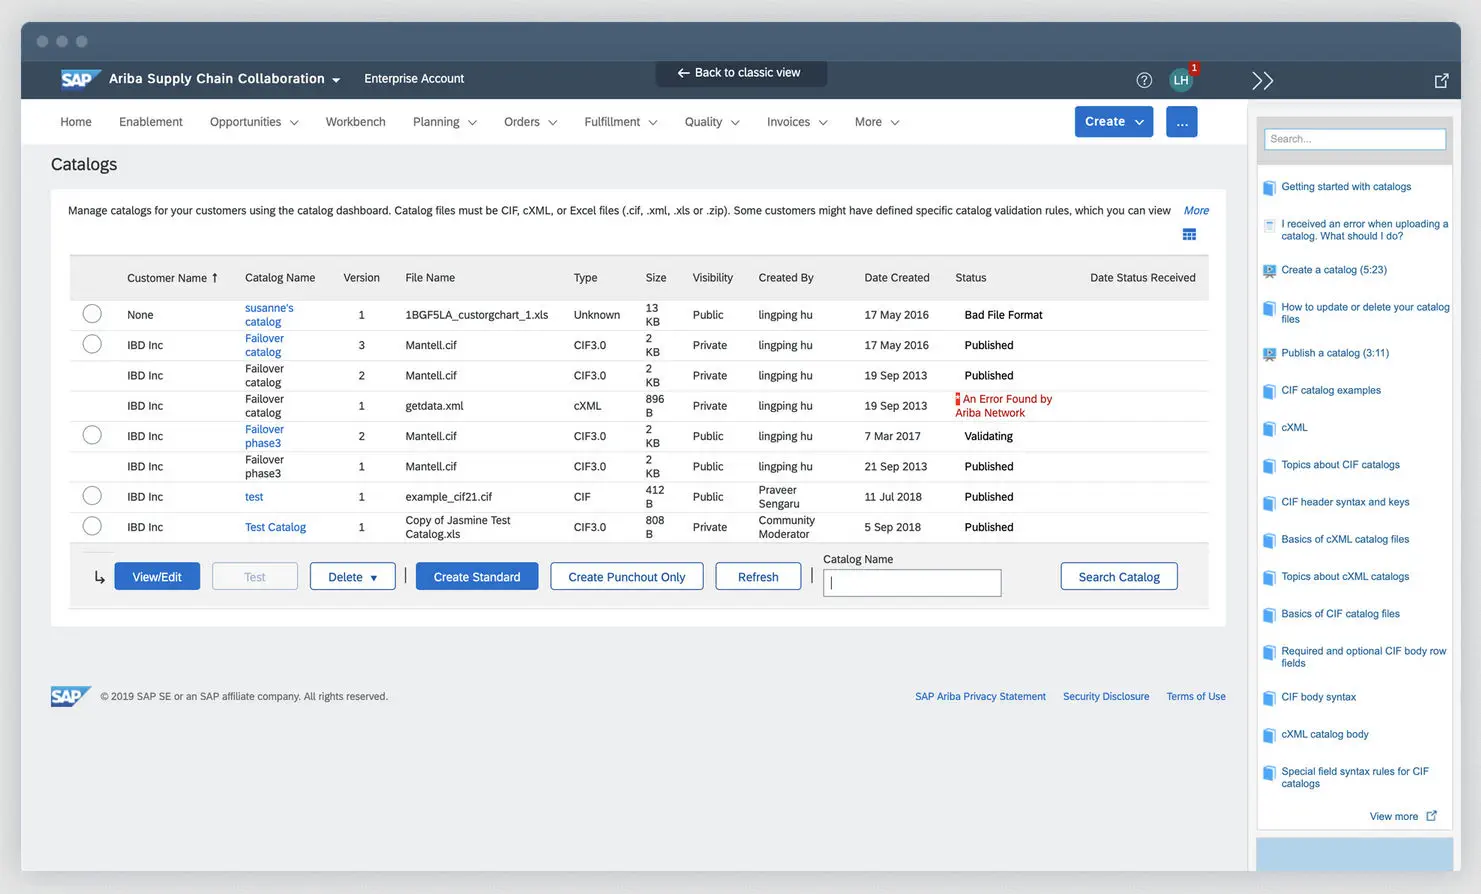
Task: Open the Workbench tab
Action: pyautogui.click(x=355, y=122)
